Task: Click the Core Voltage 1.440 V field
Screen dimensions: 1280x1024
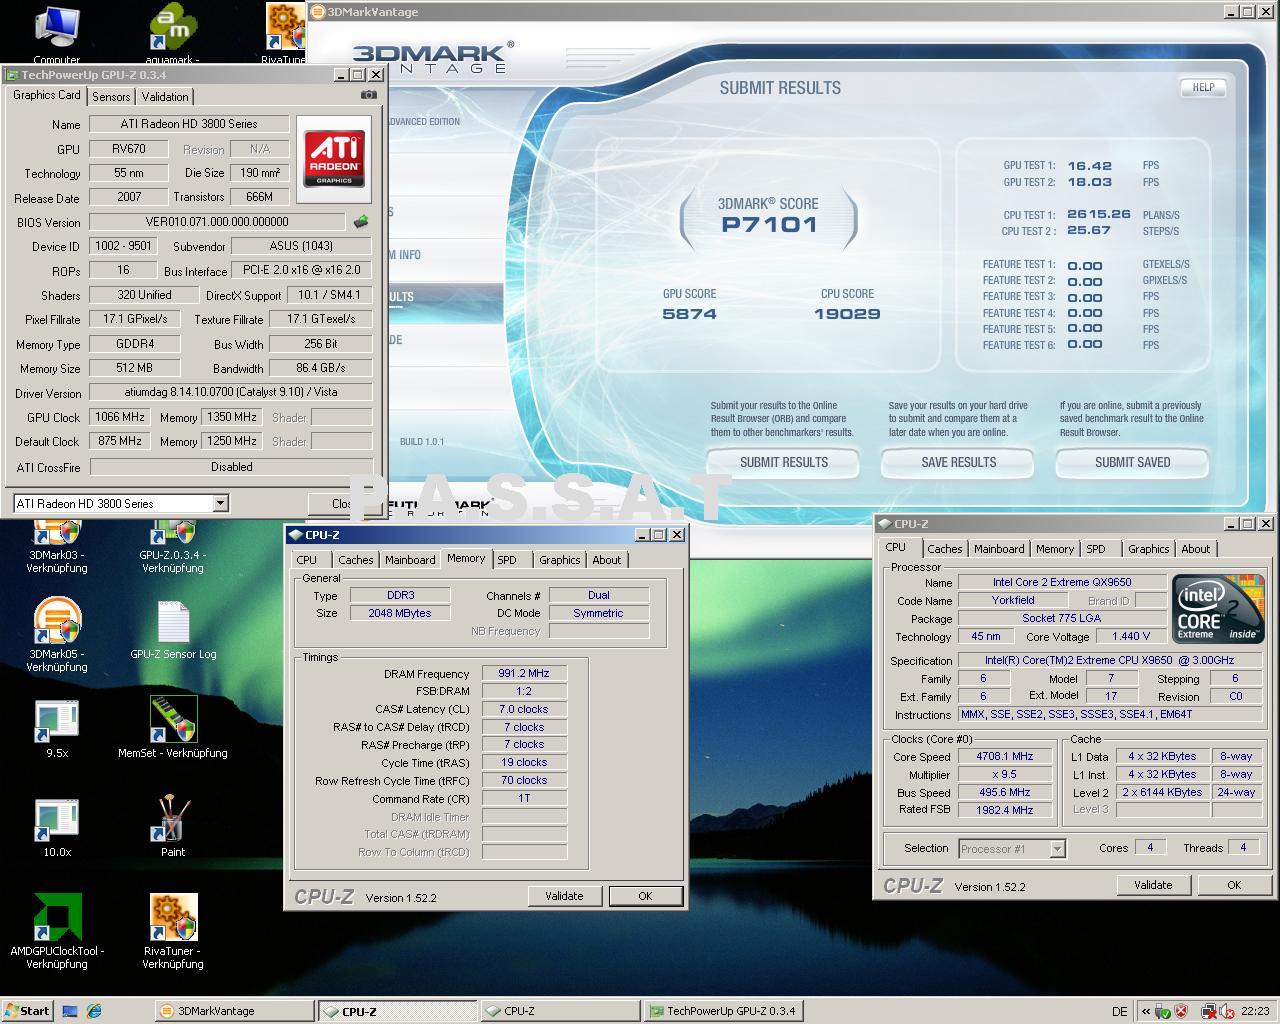Action: (x=1131, y=636)
